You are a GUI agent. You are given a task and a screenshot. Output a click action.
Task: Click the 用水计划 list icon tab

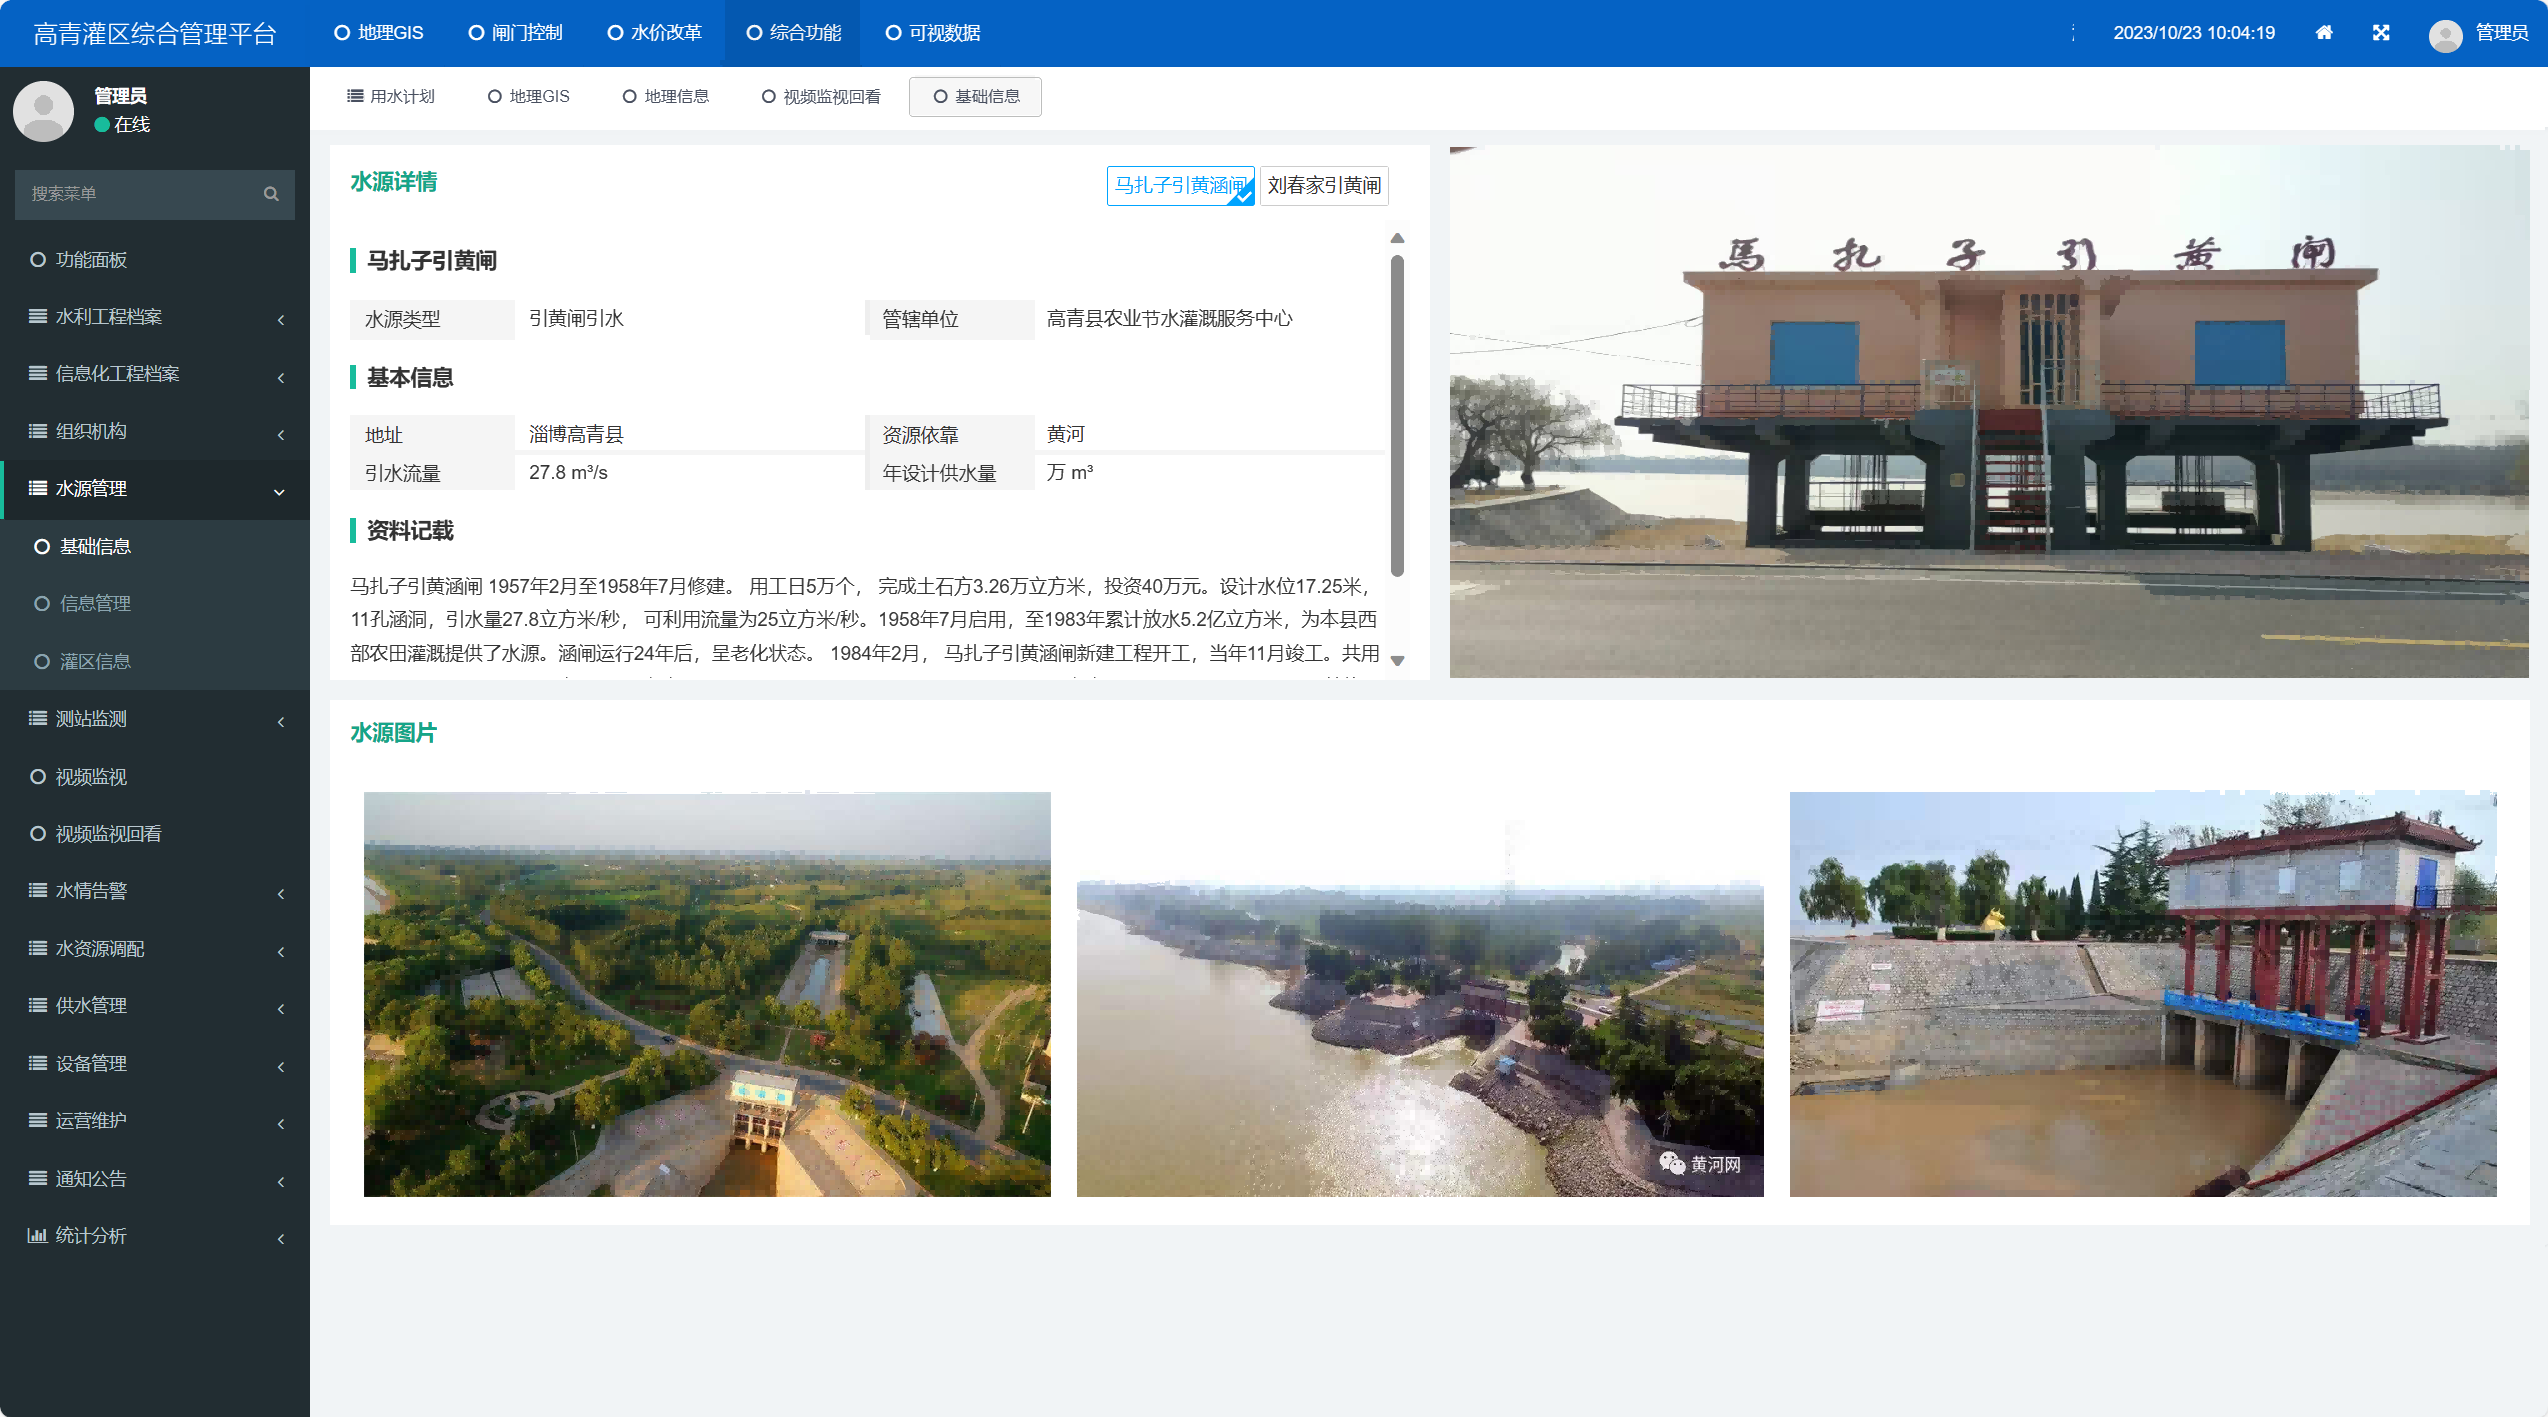(x=355, y=96)
